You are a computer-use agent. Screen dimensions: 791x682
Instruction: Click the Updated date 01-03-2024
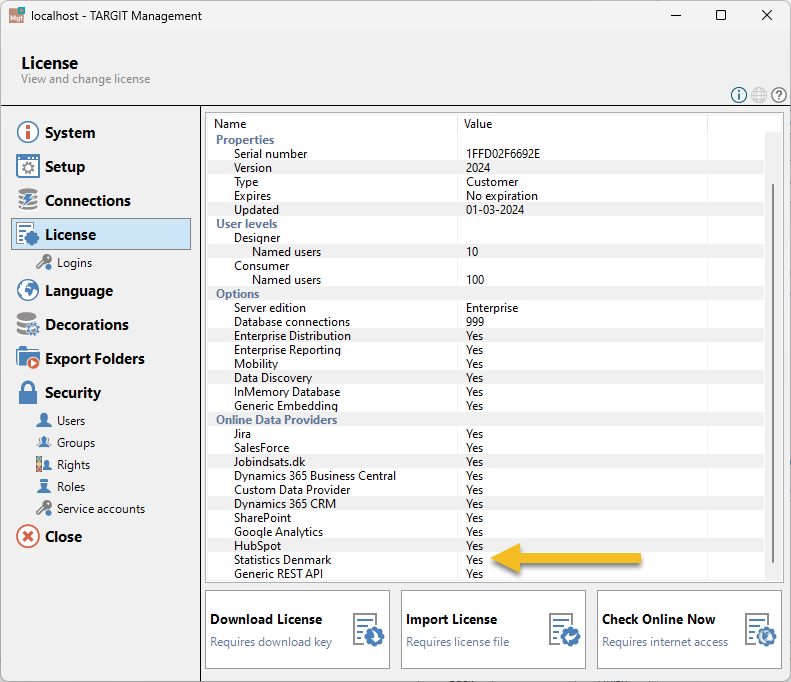point(494,210)
